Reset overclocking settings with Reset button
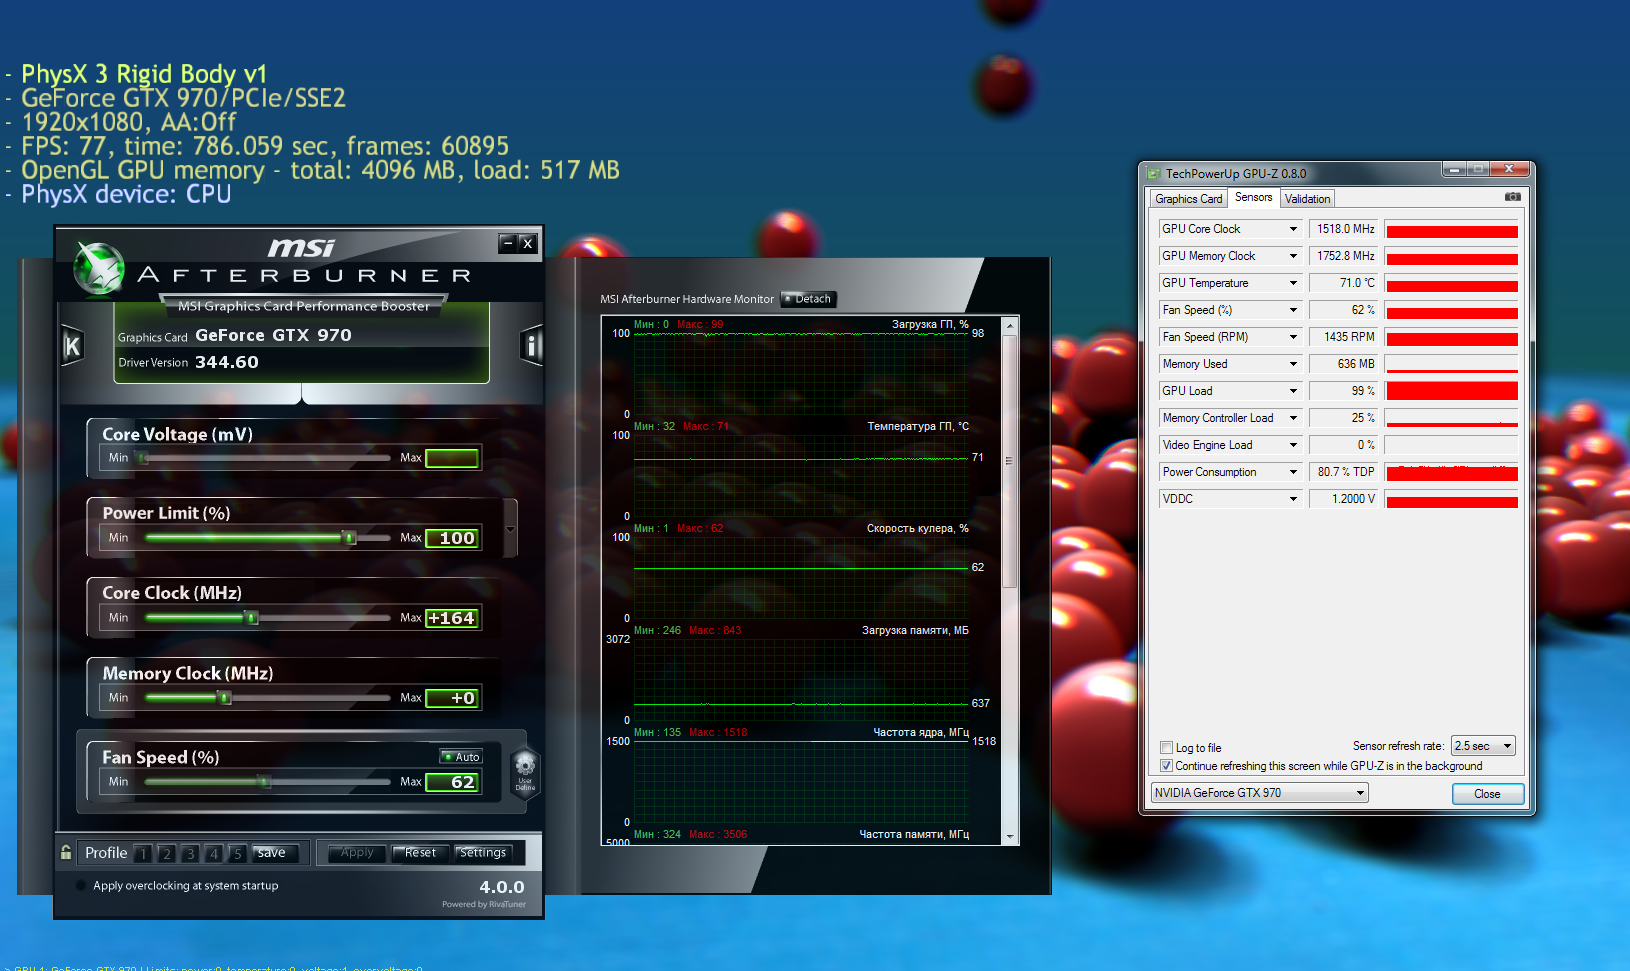This screenshot has height=971, width=1630. click(420, 853)
